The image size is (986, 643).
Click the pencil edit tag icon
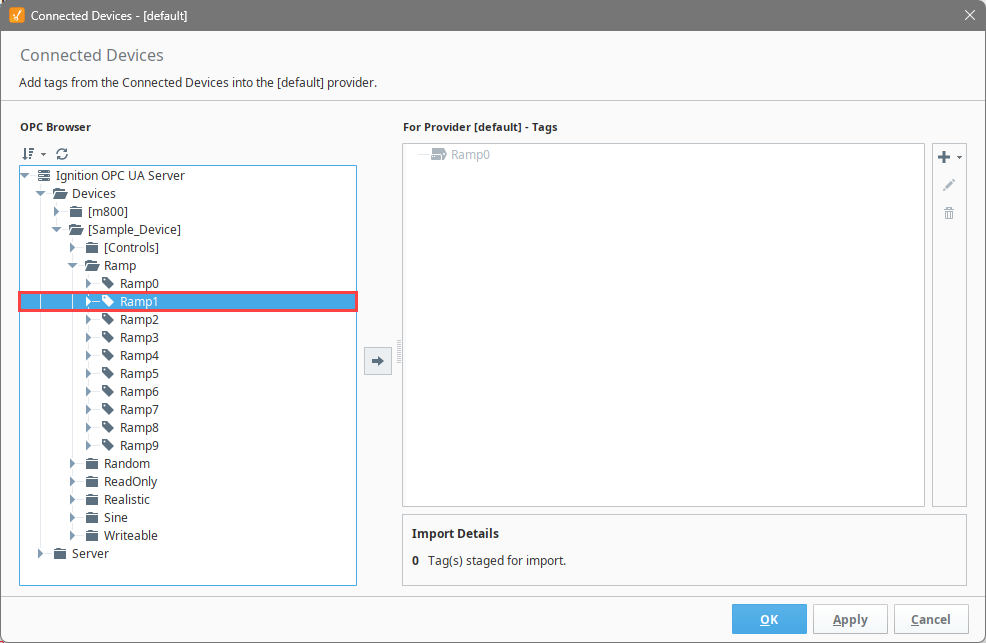coord(949,185)
